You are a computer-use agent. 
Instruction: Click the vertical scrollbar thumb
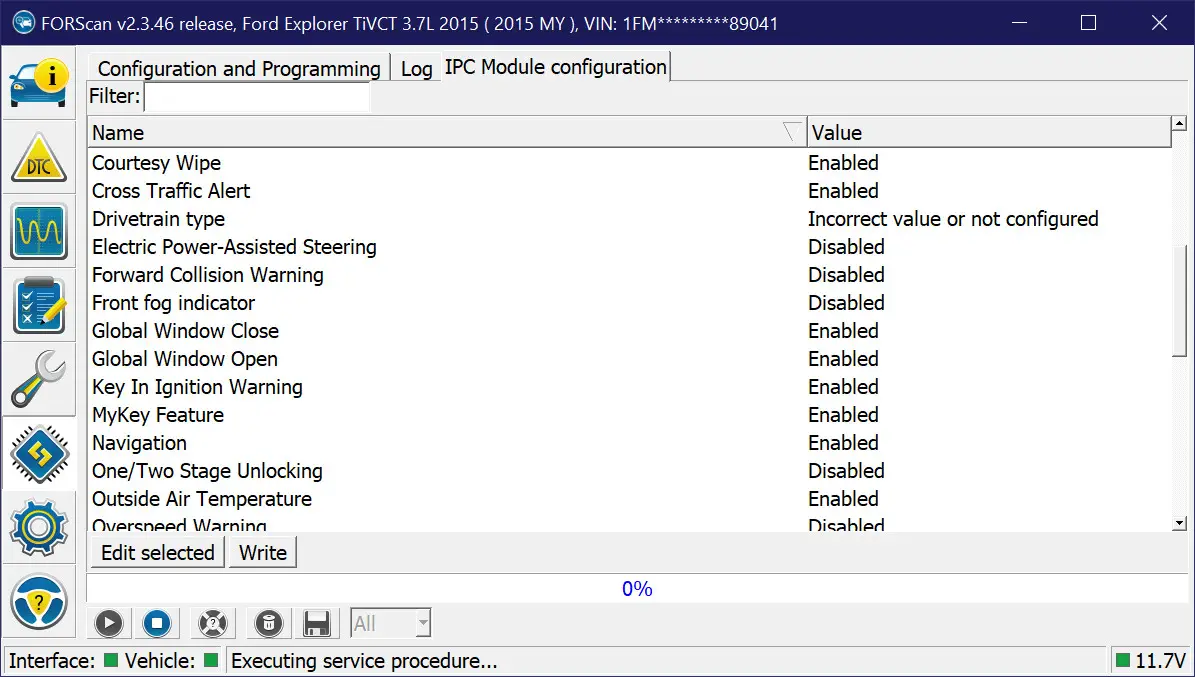[1180, 300]
